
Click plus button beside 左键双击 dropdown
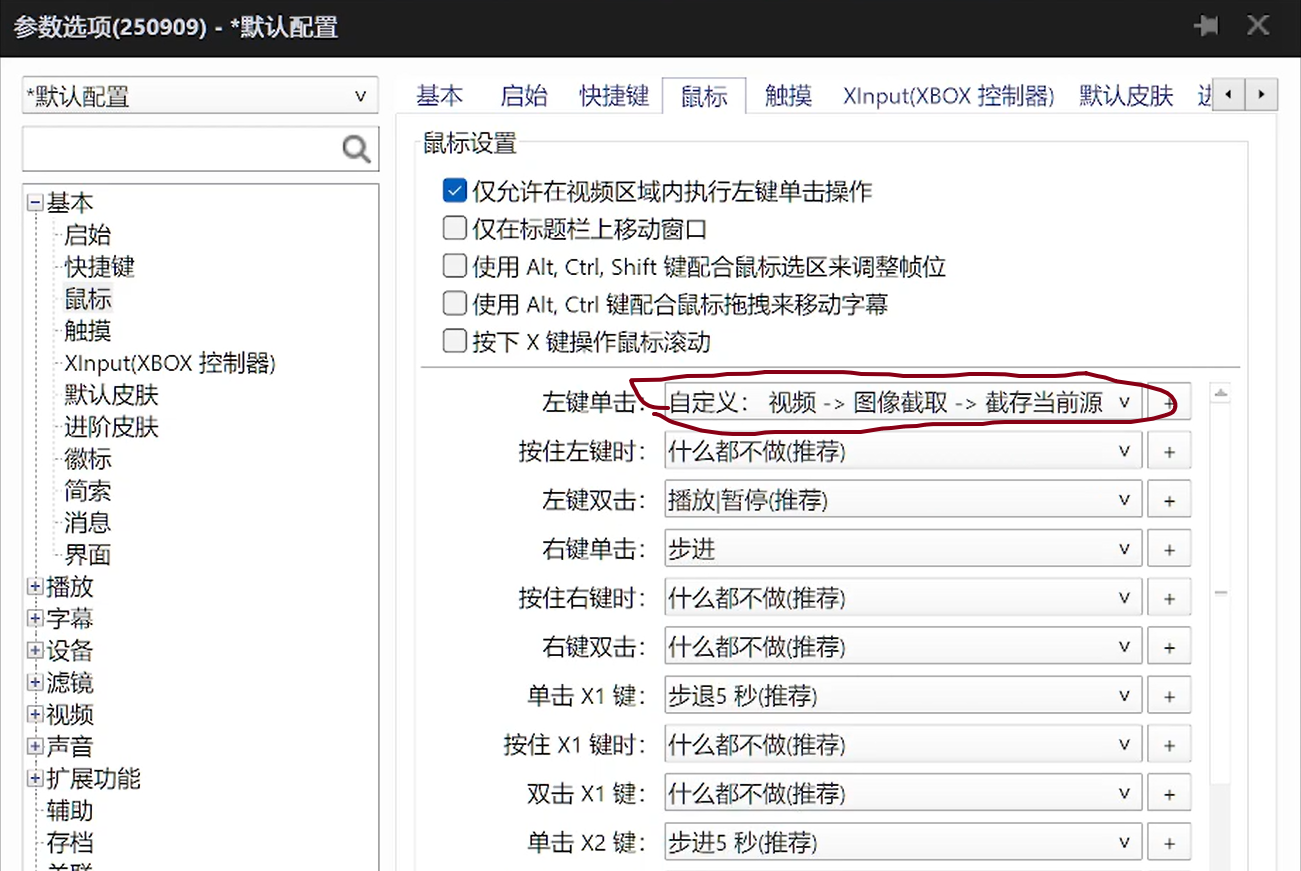pyautogui.click(x=1169, y=500)
